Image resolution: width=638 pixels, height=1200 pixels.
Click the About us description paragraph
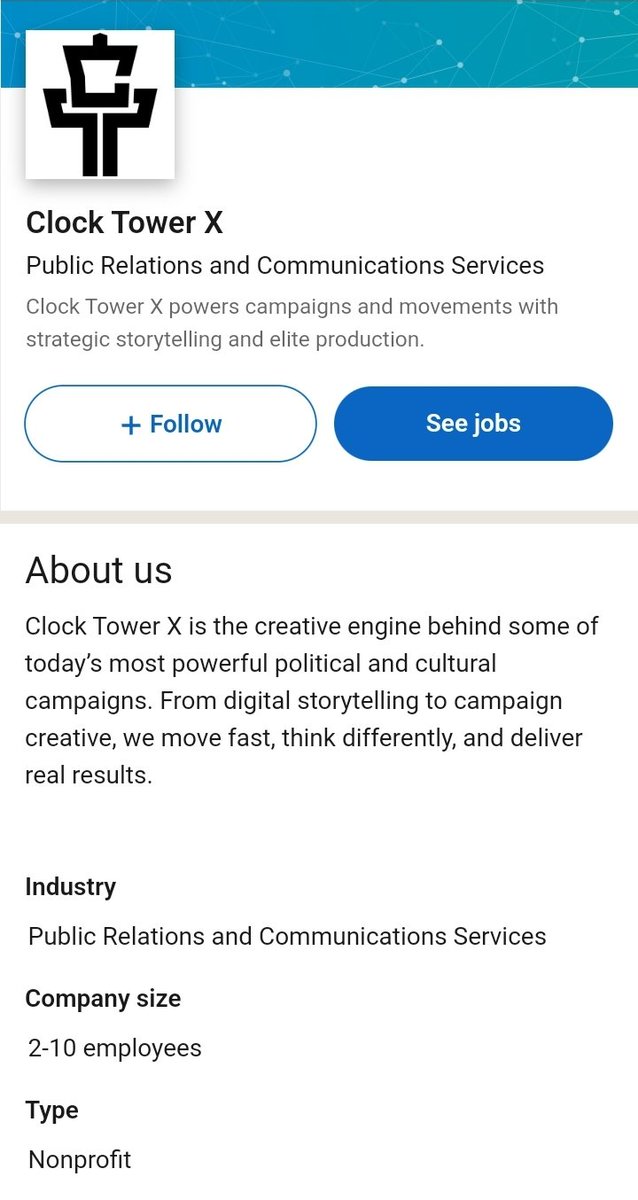[312, 700]
